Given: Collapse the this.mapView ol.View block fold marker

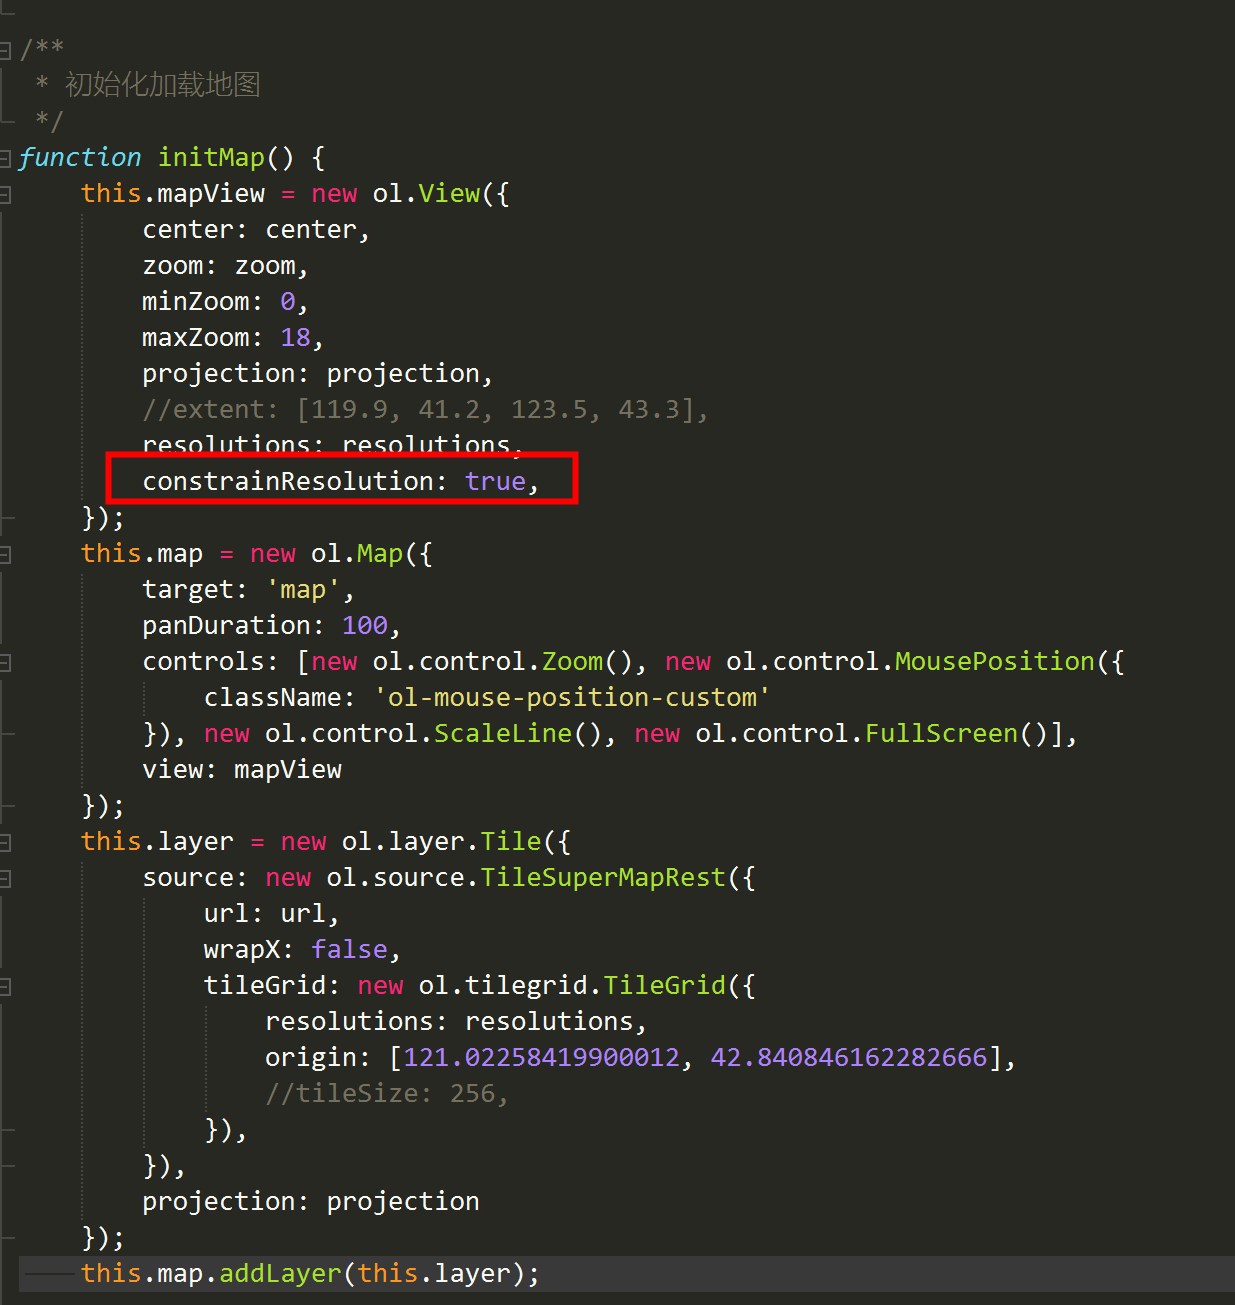Looking at the screenshot, I should (x=5, y=194).
